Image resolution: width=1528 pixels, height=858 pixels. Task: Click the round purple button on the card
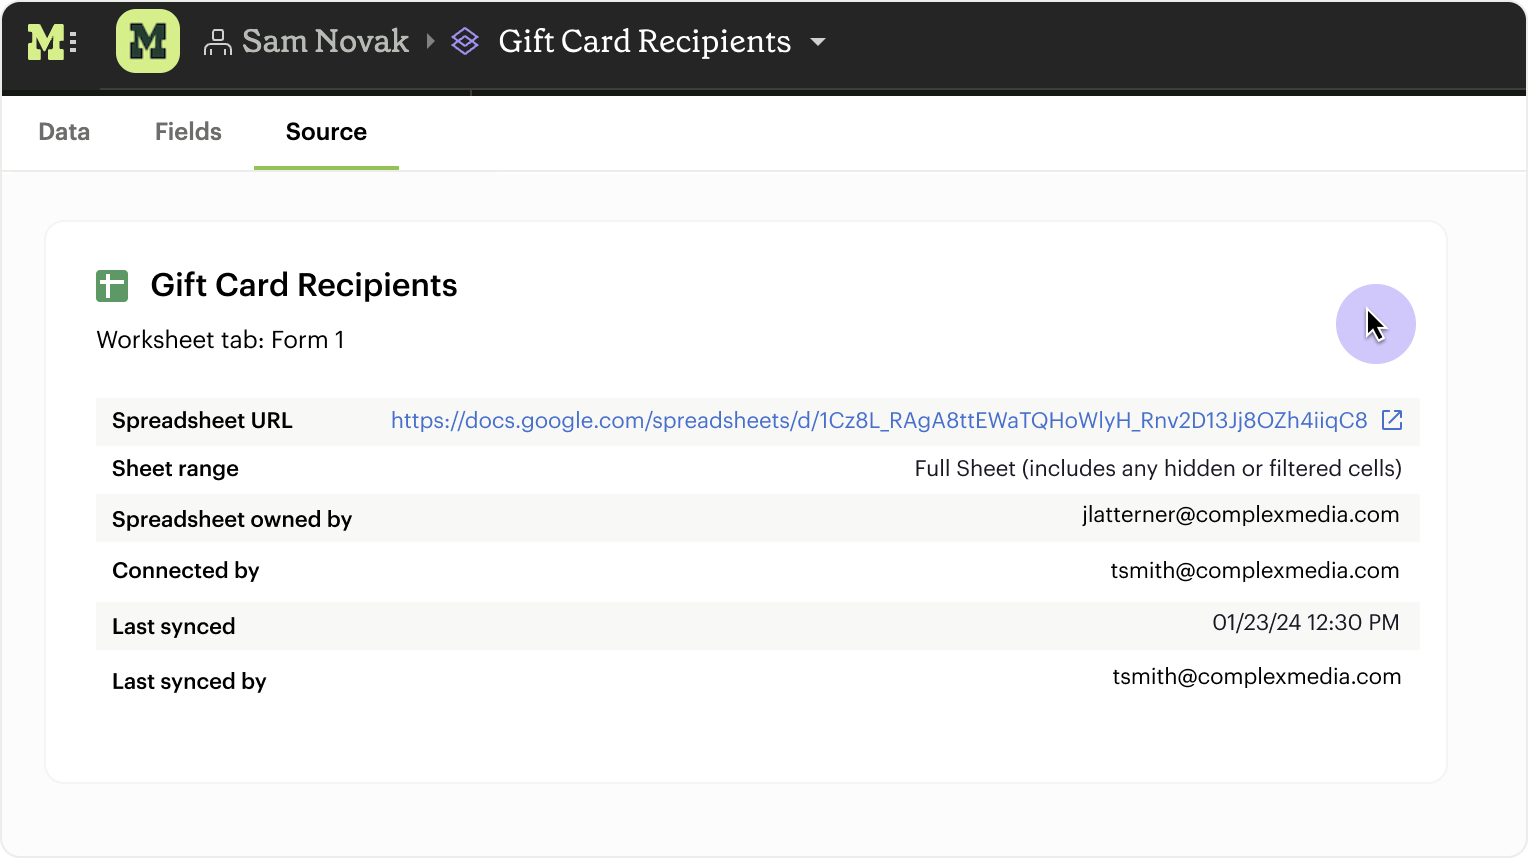pyautogui.click(x=1375, y=324)
